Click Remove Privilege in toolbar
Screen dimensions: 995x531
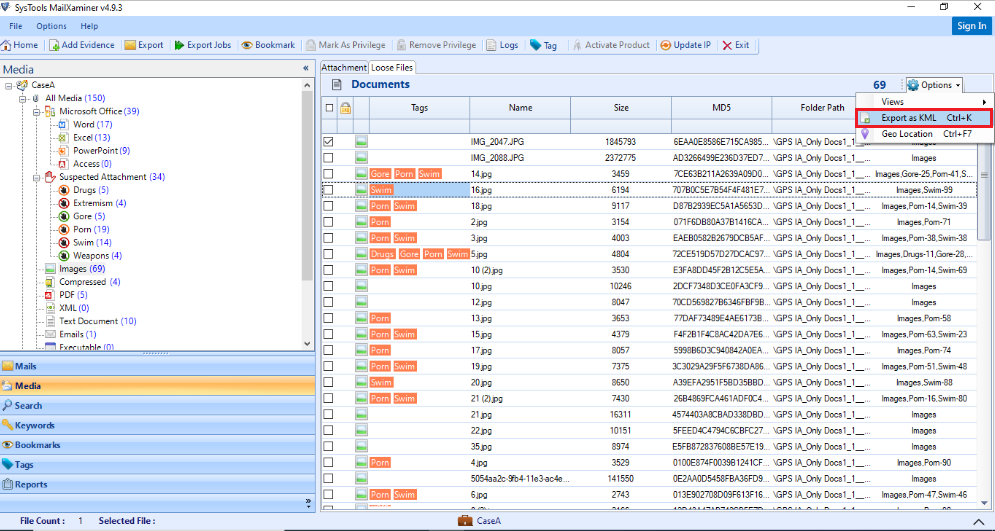coord(437,45)
